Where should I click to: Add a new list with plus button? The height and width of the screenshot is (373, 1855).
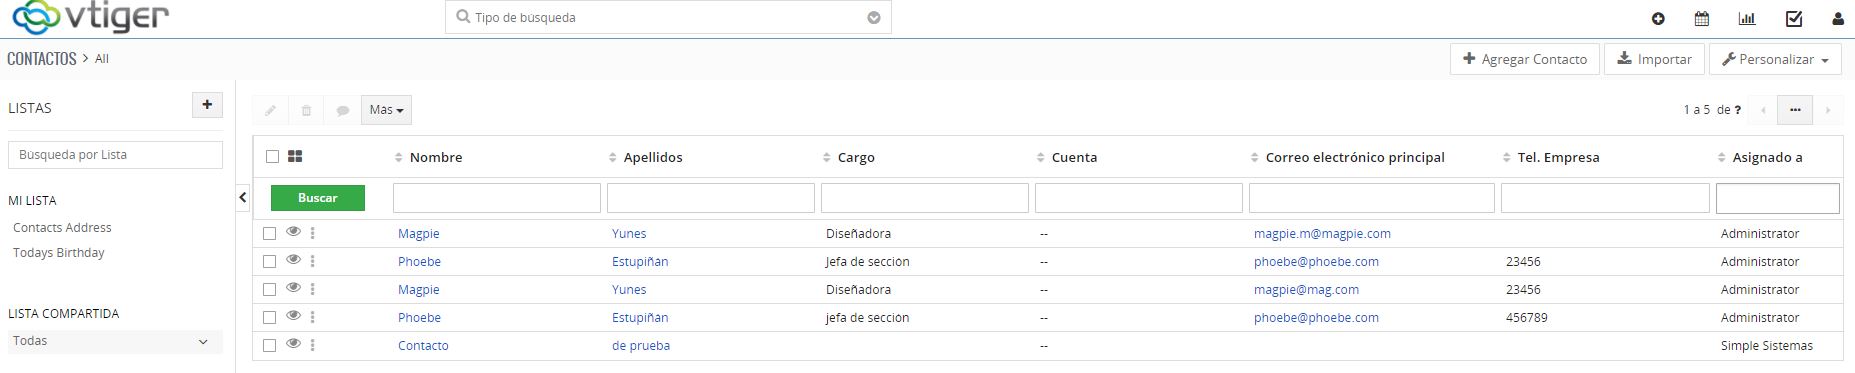207,105
